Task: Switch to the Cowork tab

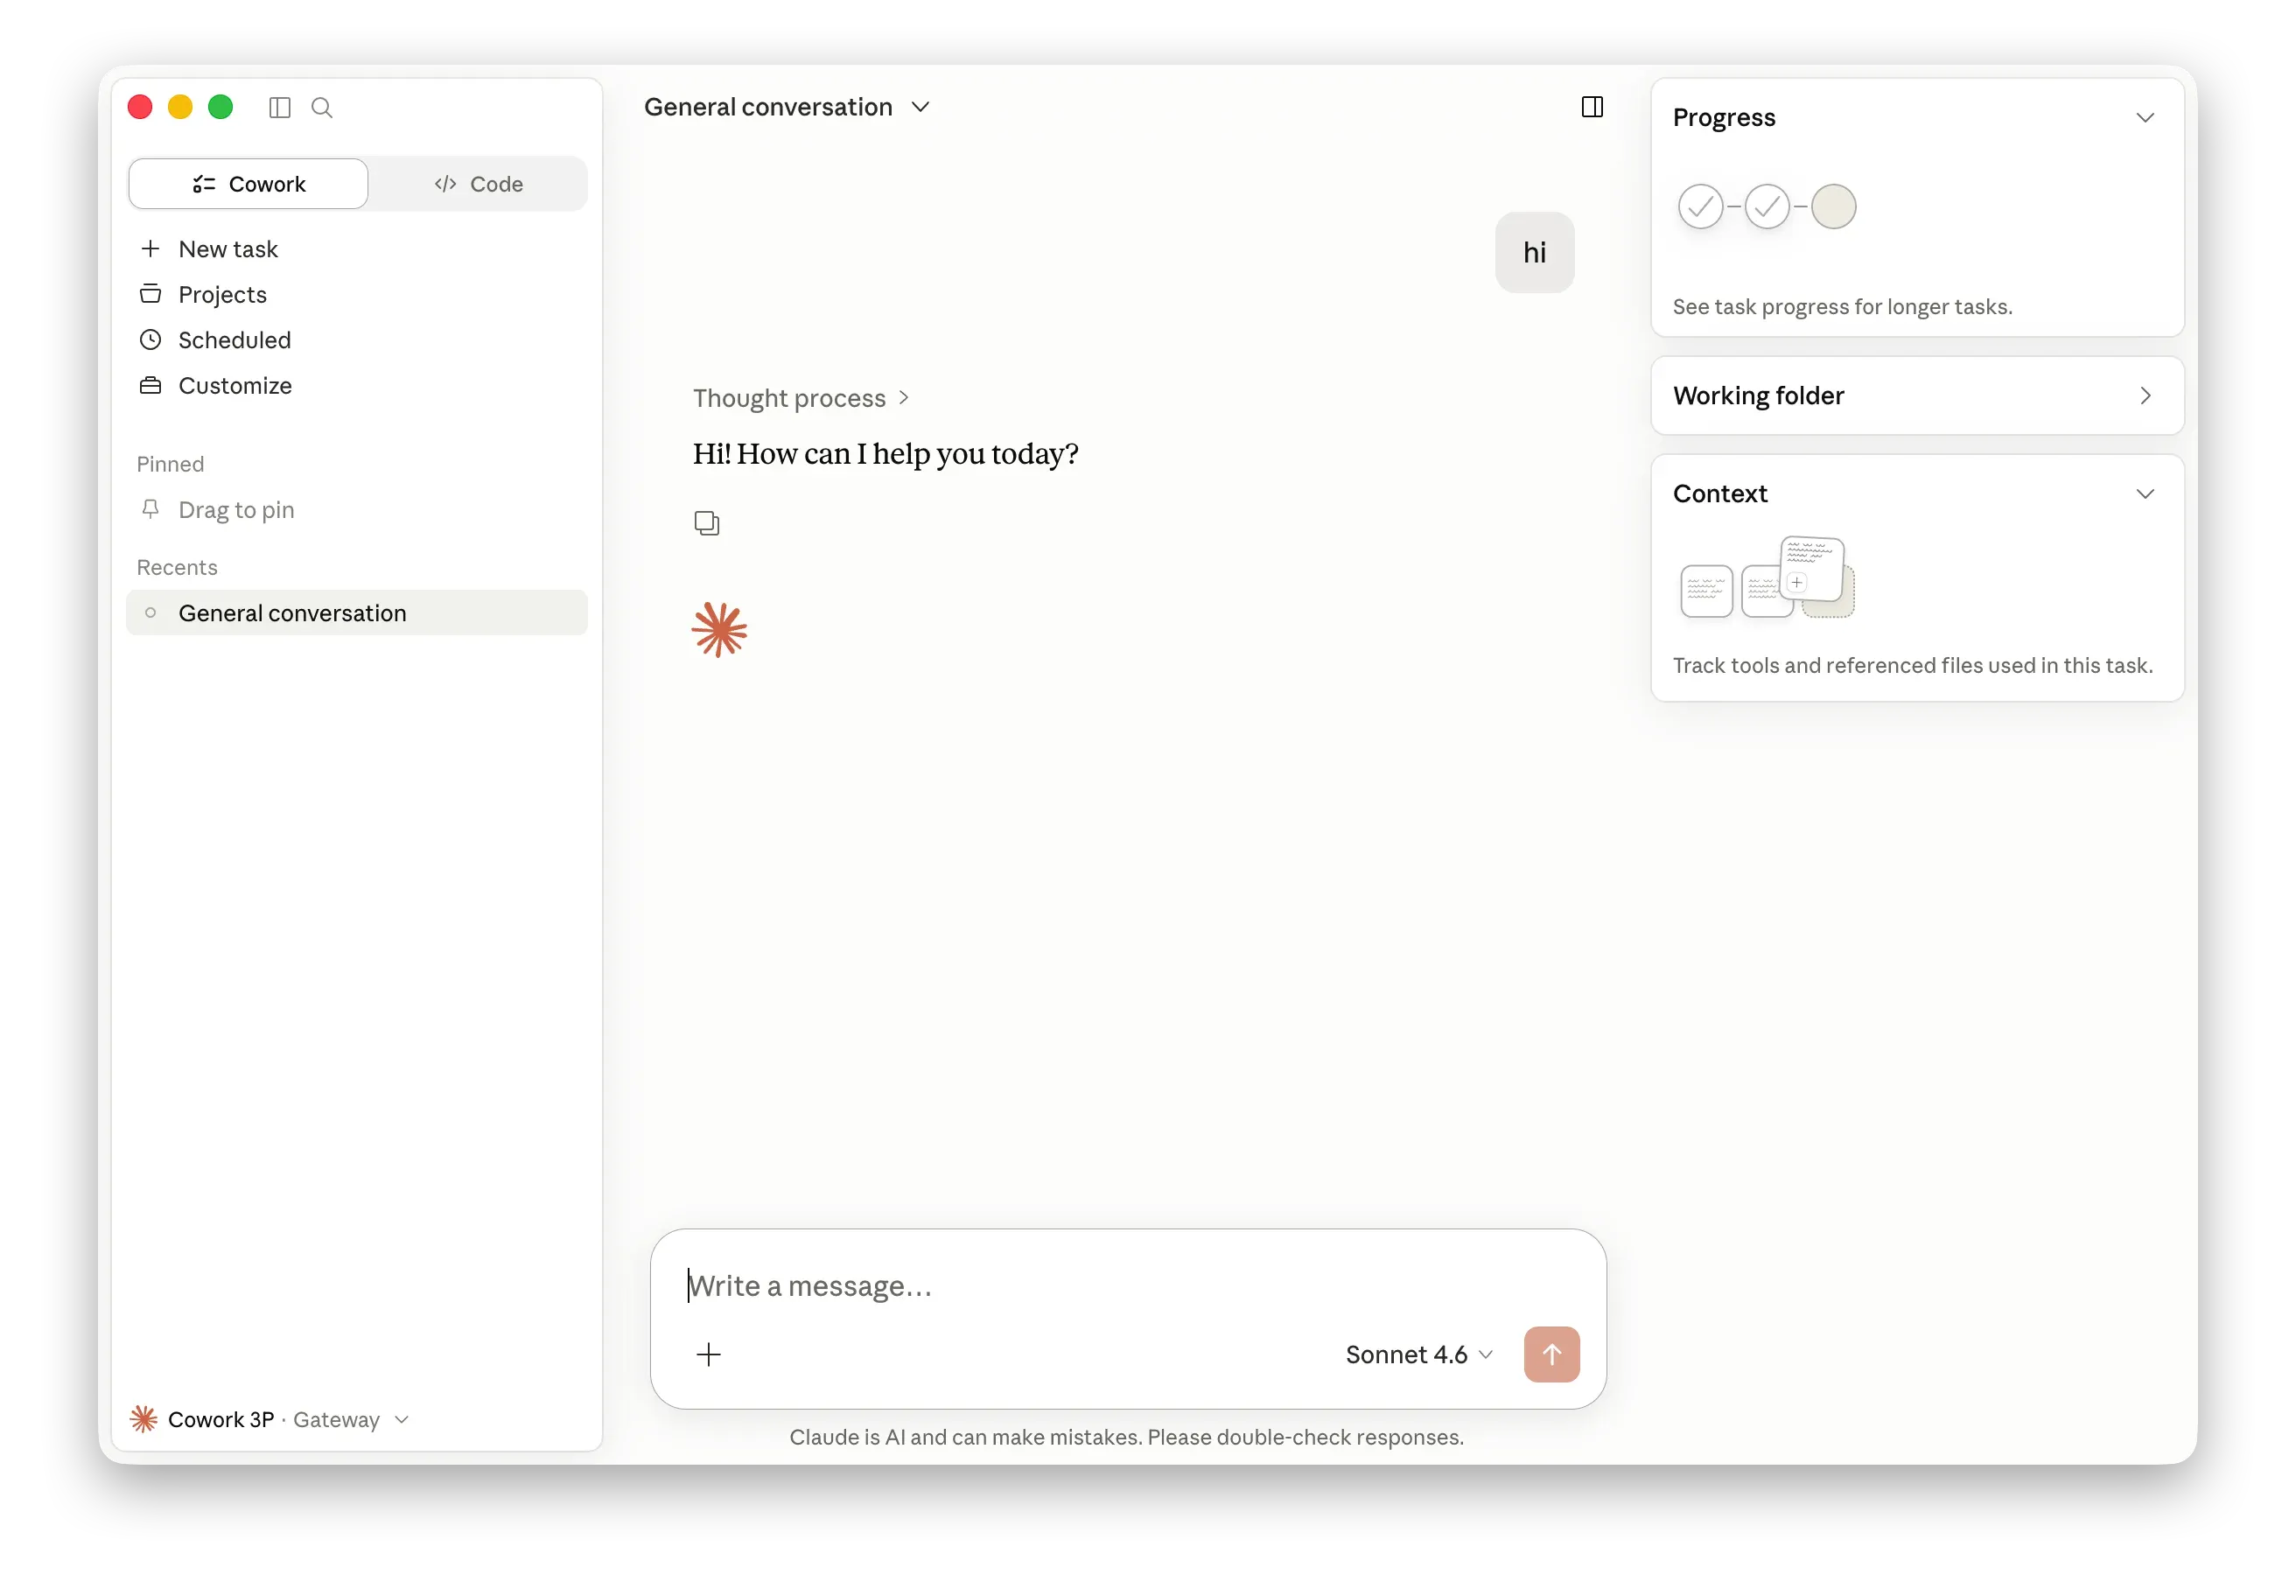Action: [x=248, y=184]
